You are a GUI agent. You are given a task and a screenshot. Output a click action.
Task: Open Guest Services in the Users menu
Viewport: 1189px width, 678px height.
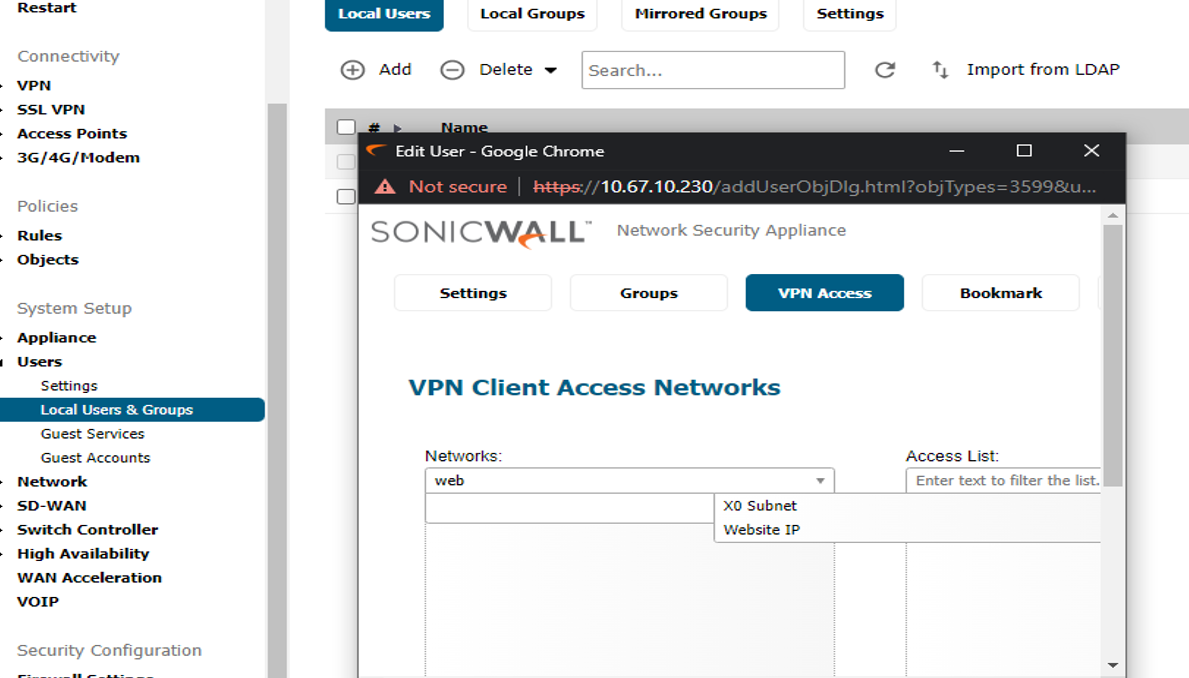point(92,434)
